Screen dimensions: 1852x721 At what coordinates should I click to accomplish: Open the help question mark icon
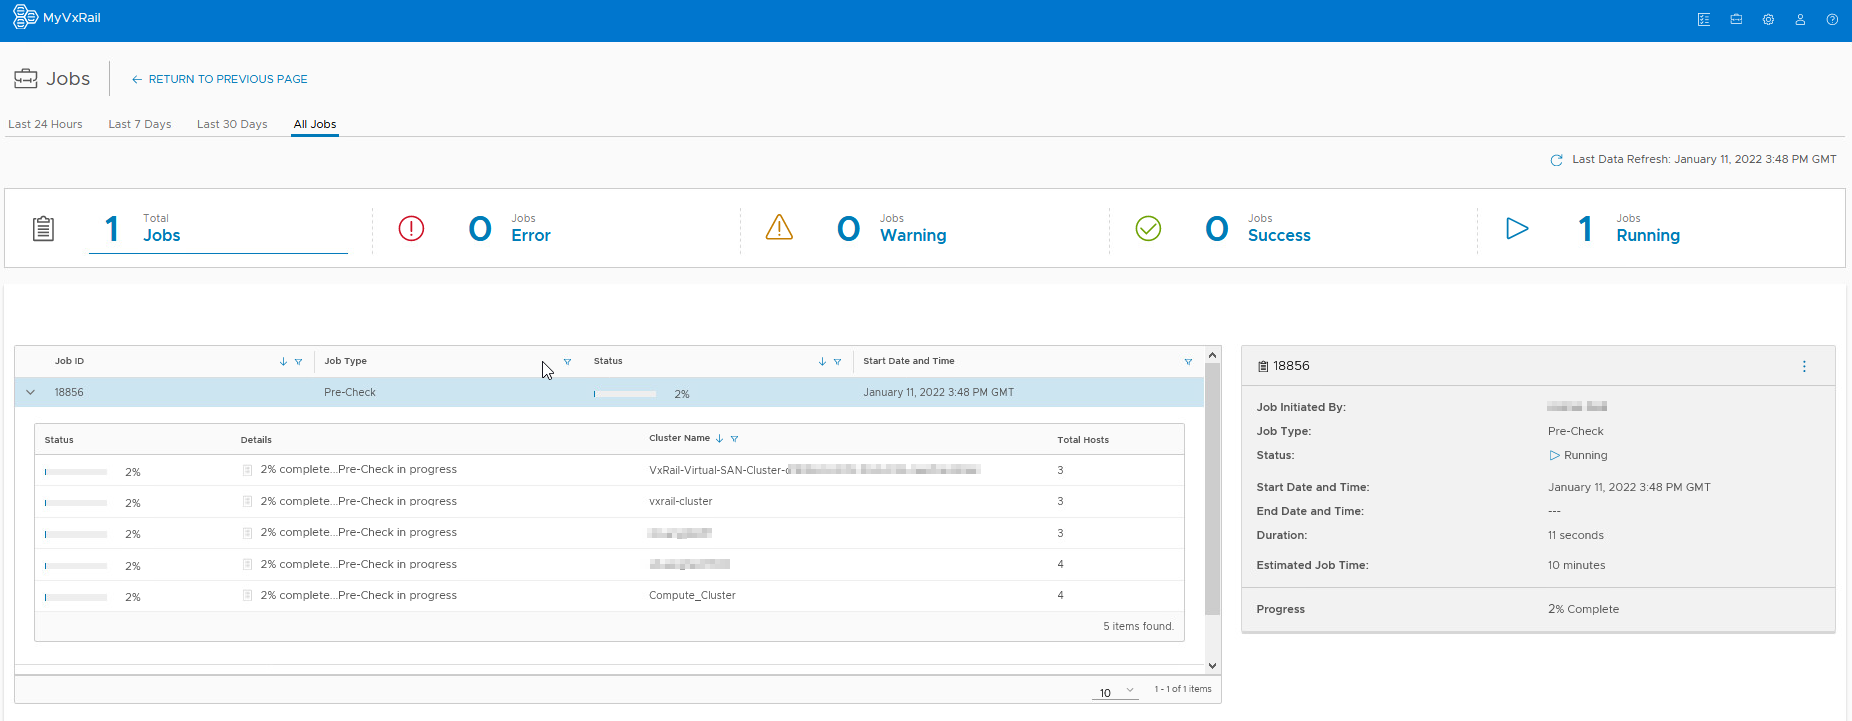[1832, 19]
